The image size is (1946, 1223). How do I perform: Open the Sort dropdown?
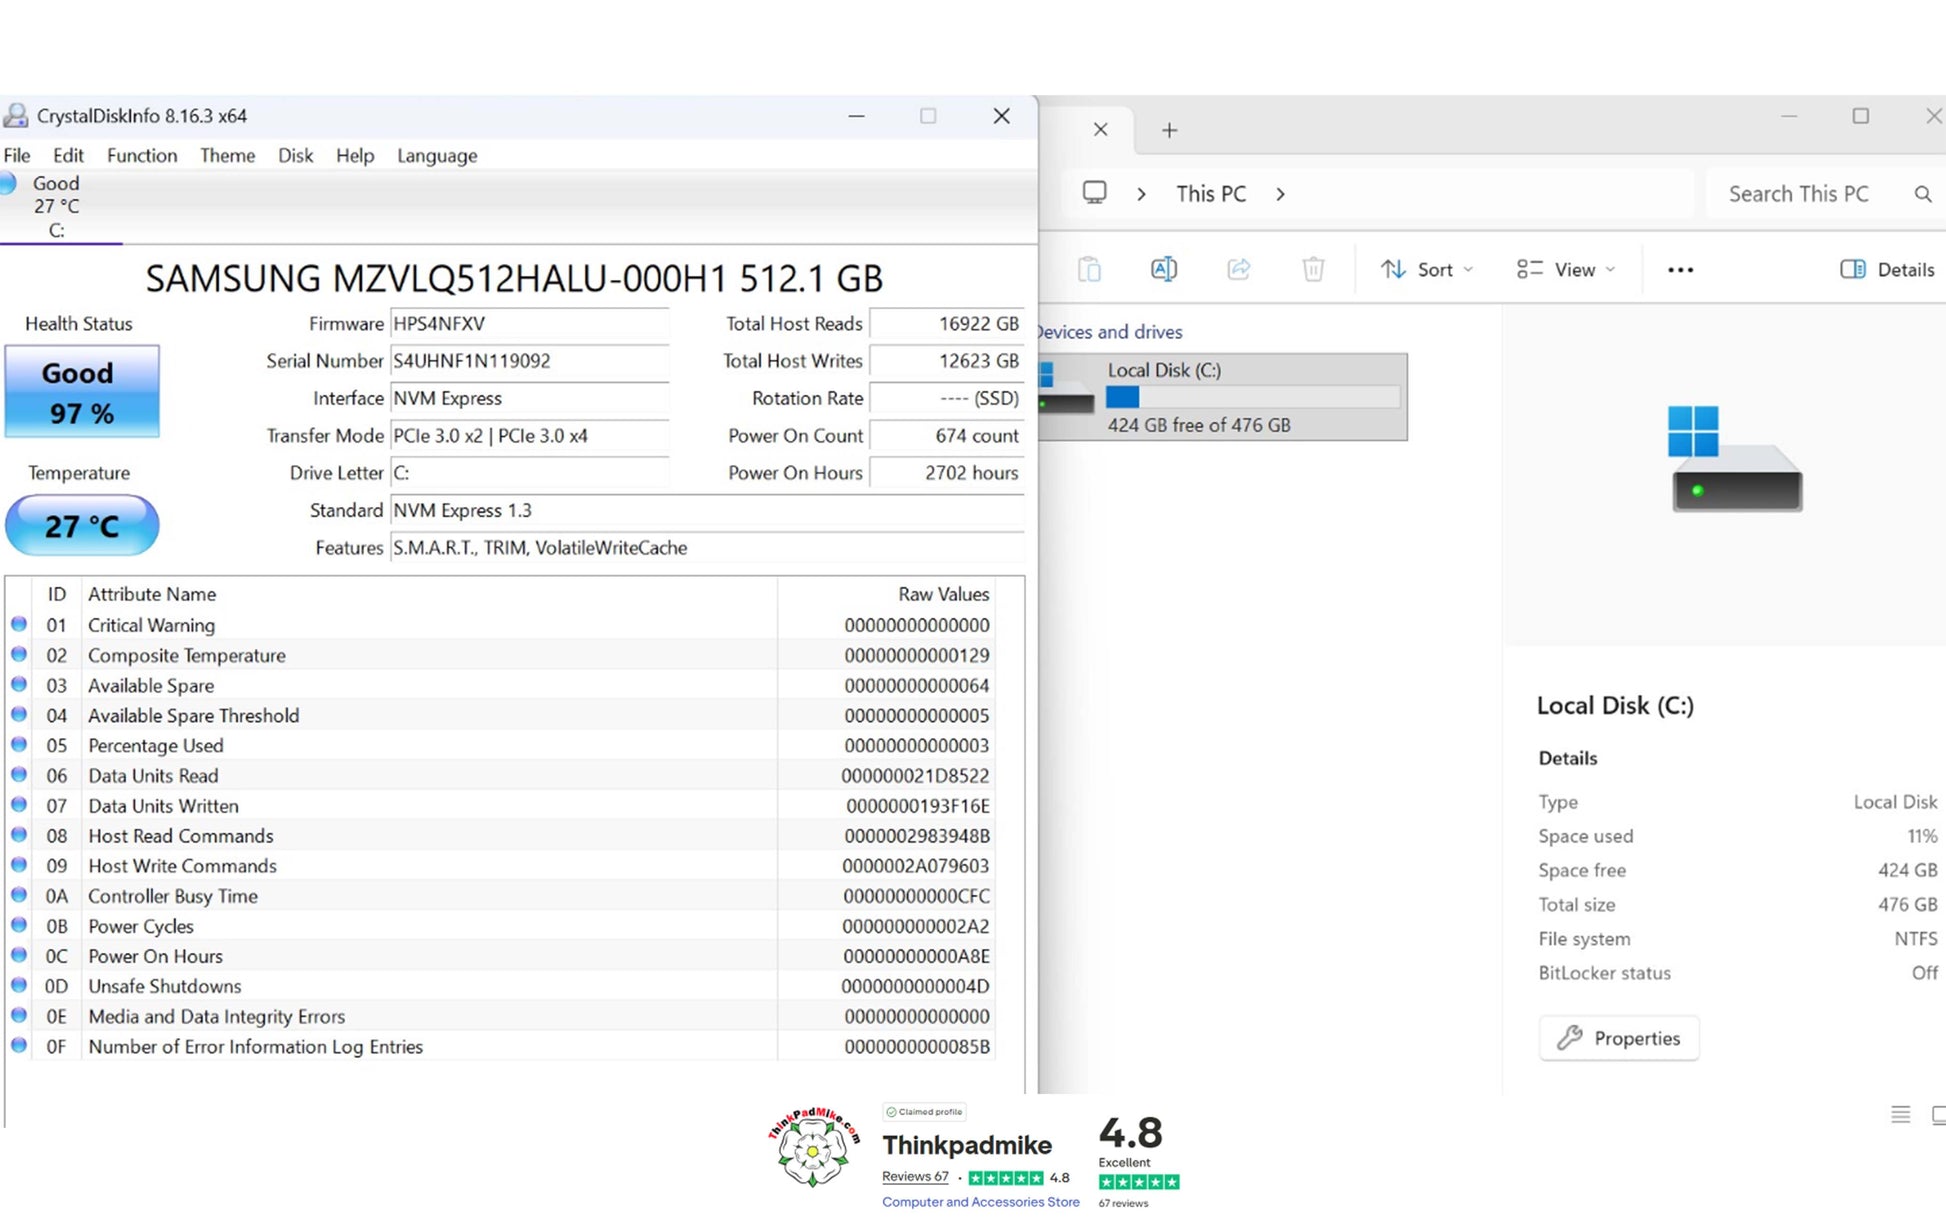click(1426, 269)
